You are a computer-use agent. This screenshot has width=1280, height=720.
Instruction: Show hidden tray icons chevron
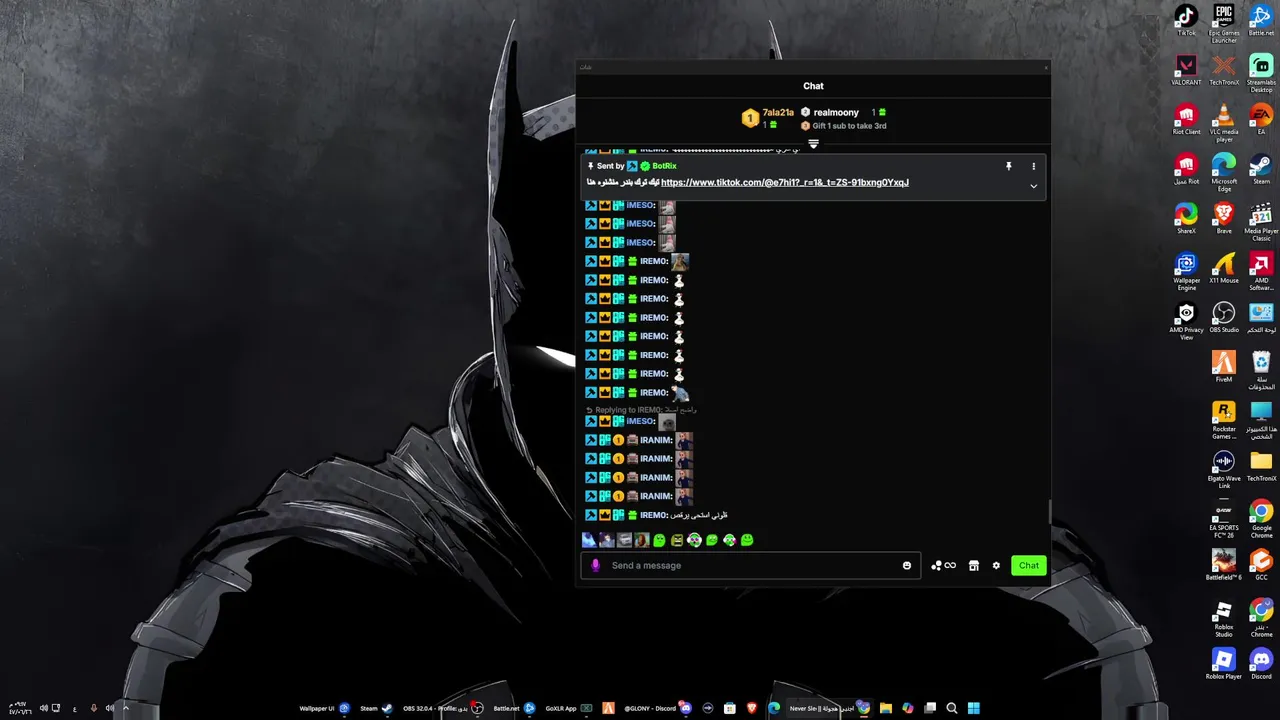tap(125, 708)
